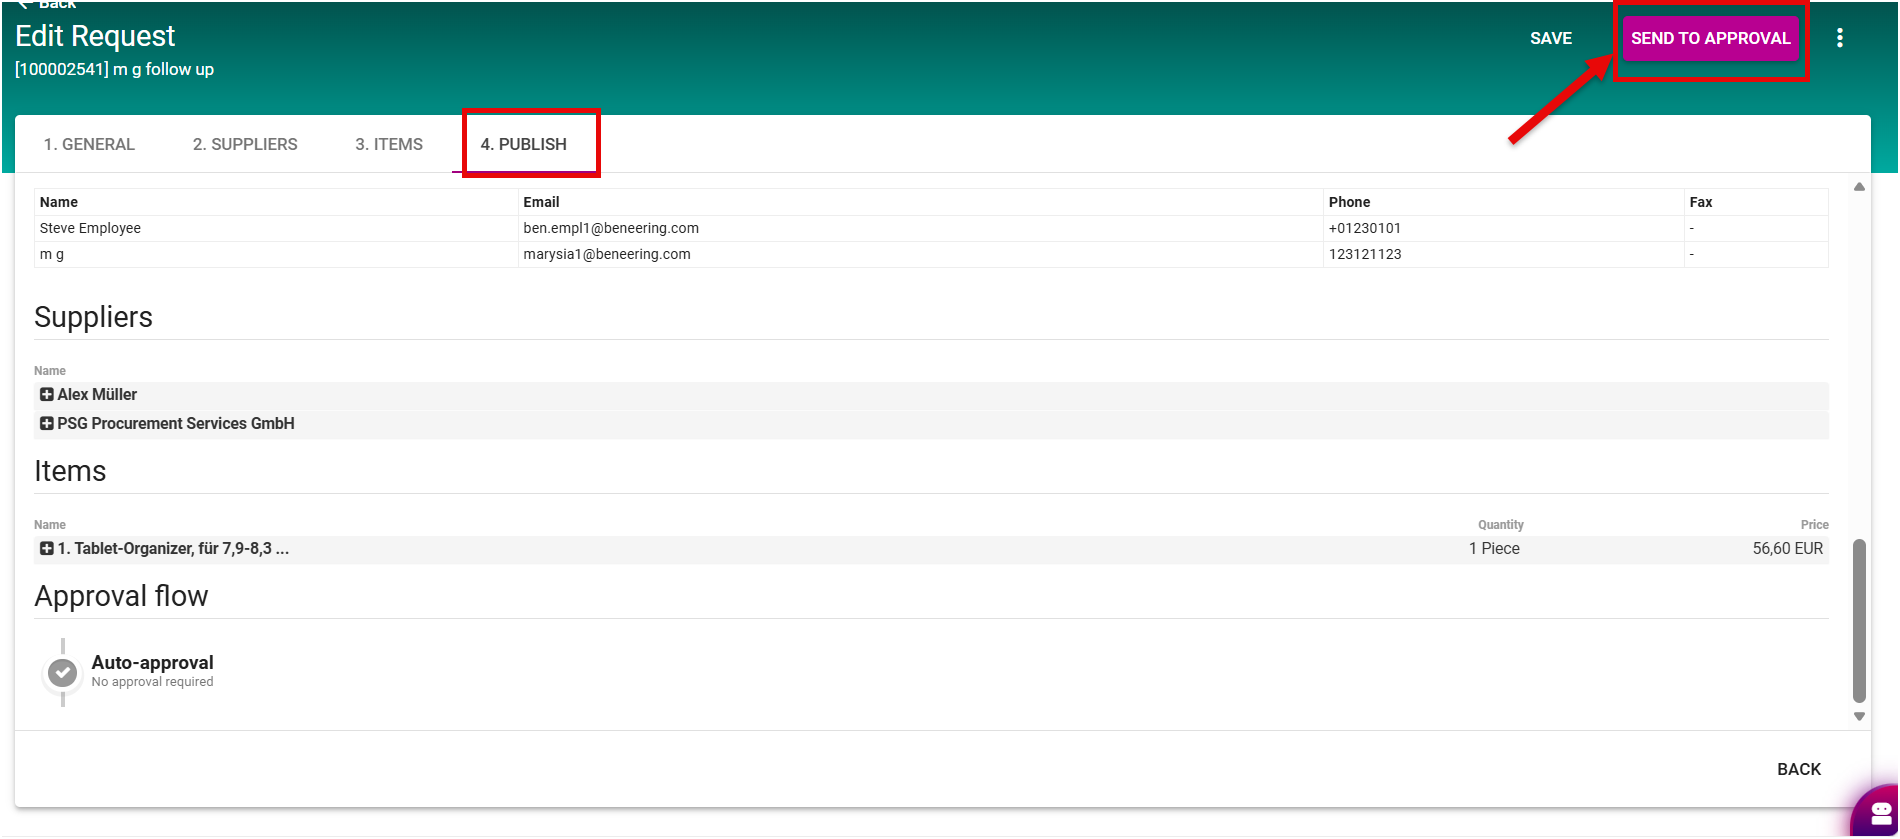This screenshot has height=839, width=1900.
Task: Switch to the 1. GENERAL tab
Action: point(89,144)
